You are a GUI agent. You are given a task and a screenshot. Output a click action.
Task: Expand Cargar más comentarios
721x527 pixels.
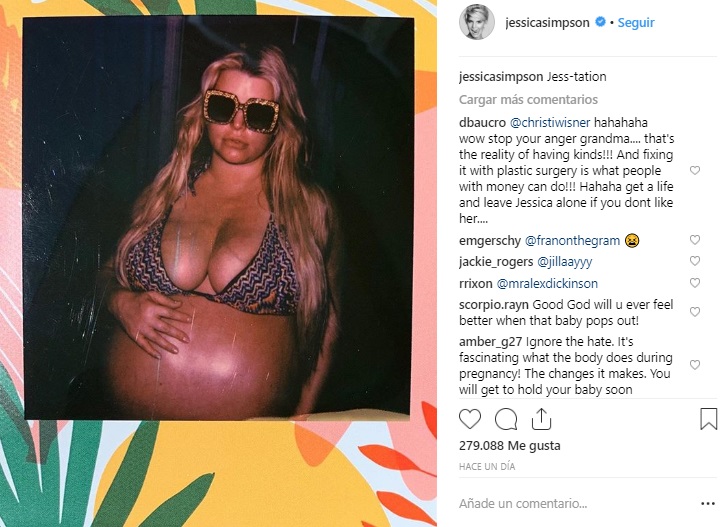tap(528, 99)
